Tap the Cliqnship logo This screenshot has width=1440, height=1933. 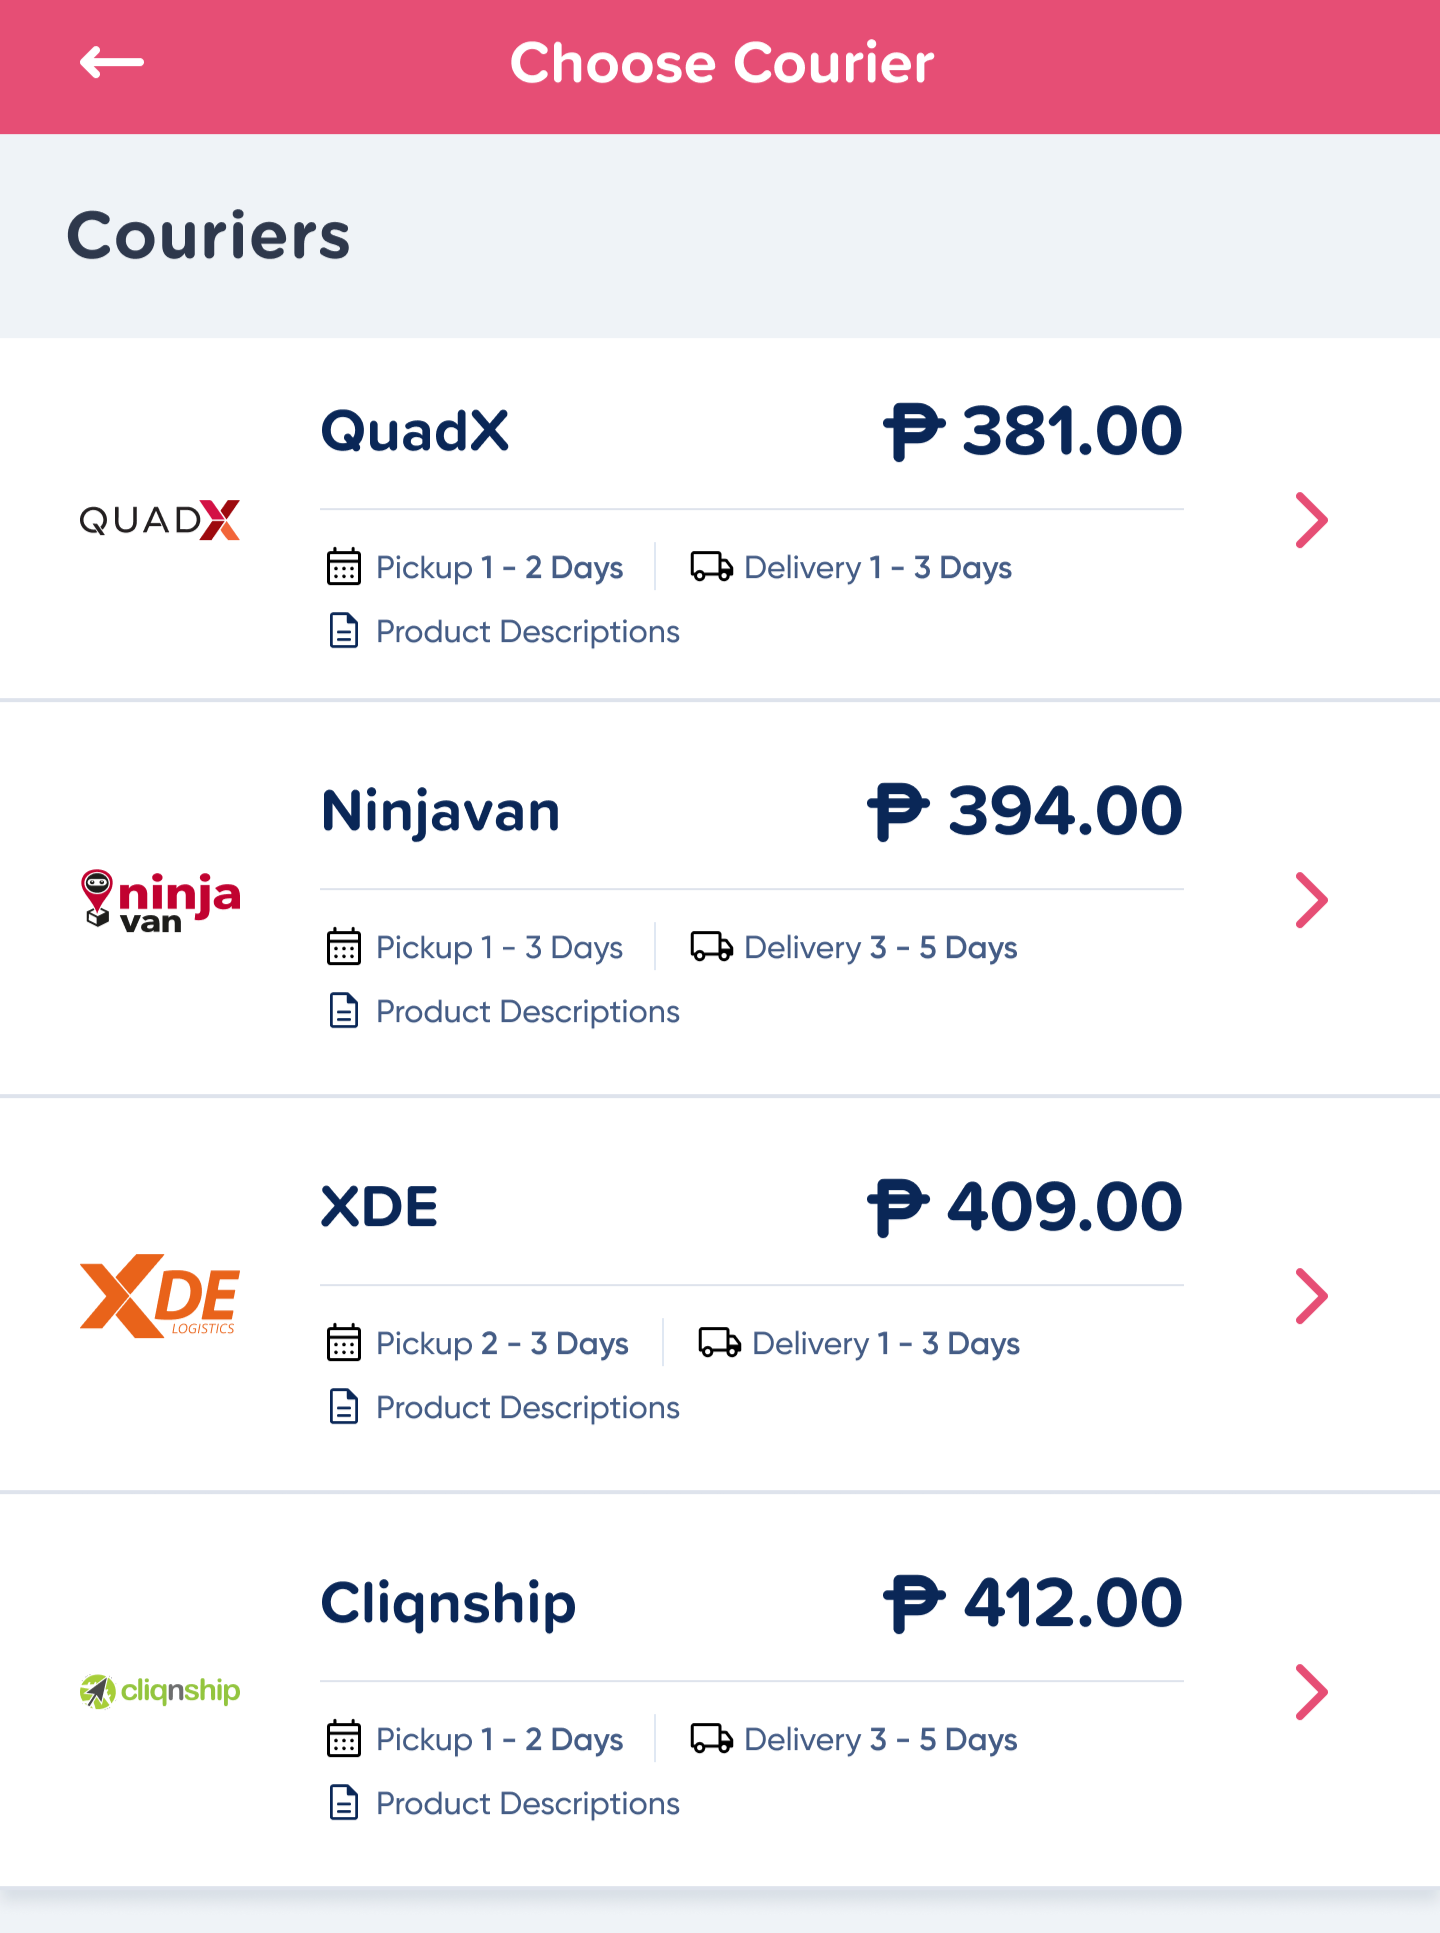point(160,1691)
